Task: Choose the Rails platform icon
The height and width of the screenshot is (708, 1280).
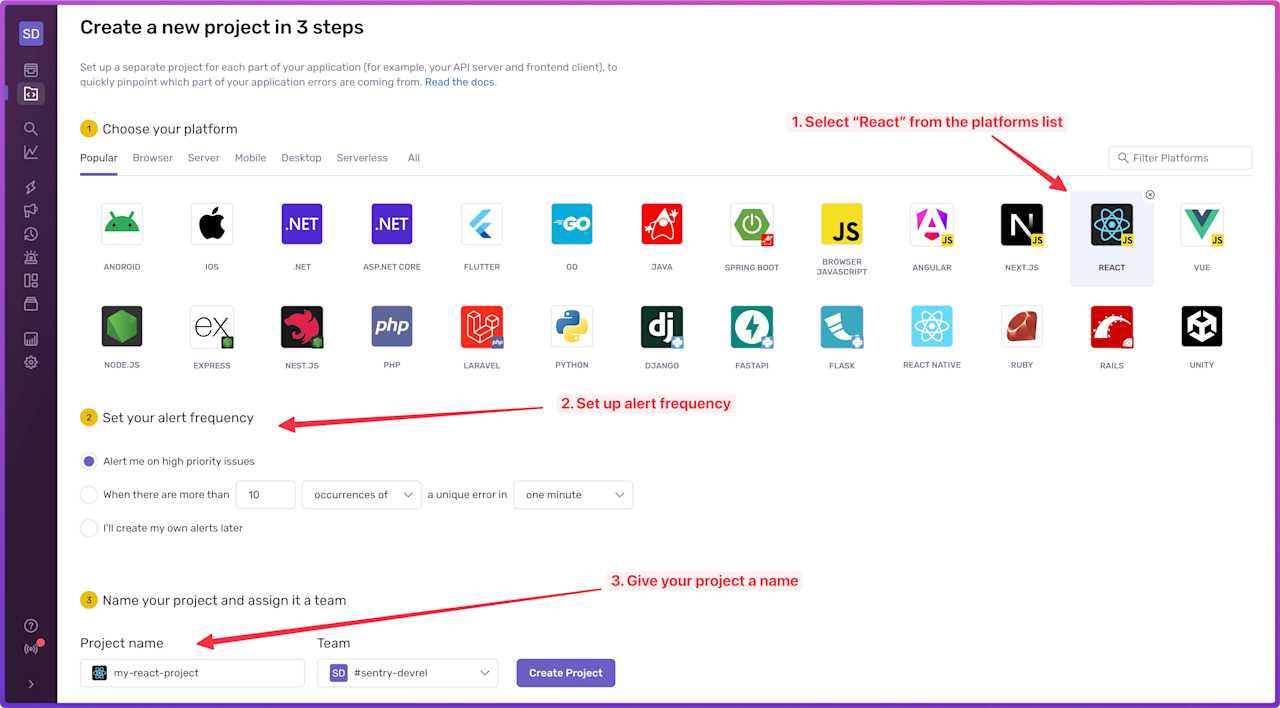Action: (1112, 326)
